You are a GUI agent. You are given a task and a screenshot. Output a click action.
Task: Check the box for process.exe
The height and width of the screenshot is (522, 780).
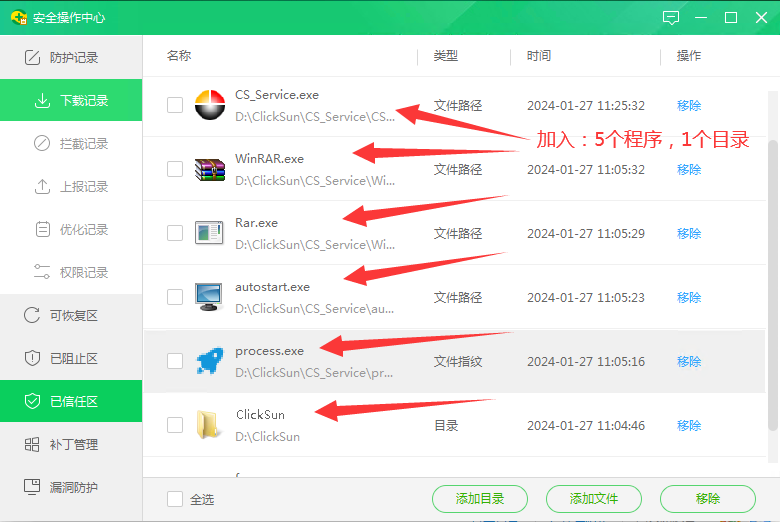(175, 361)
